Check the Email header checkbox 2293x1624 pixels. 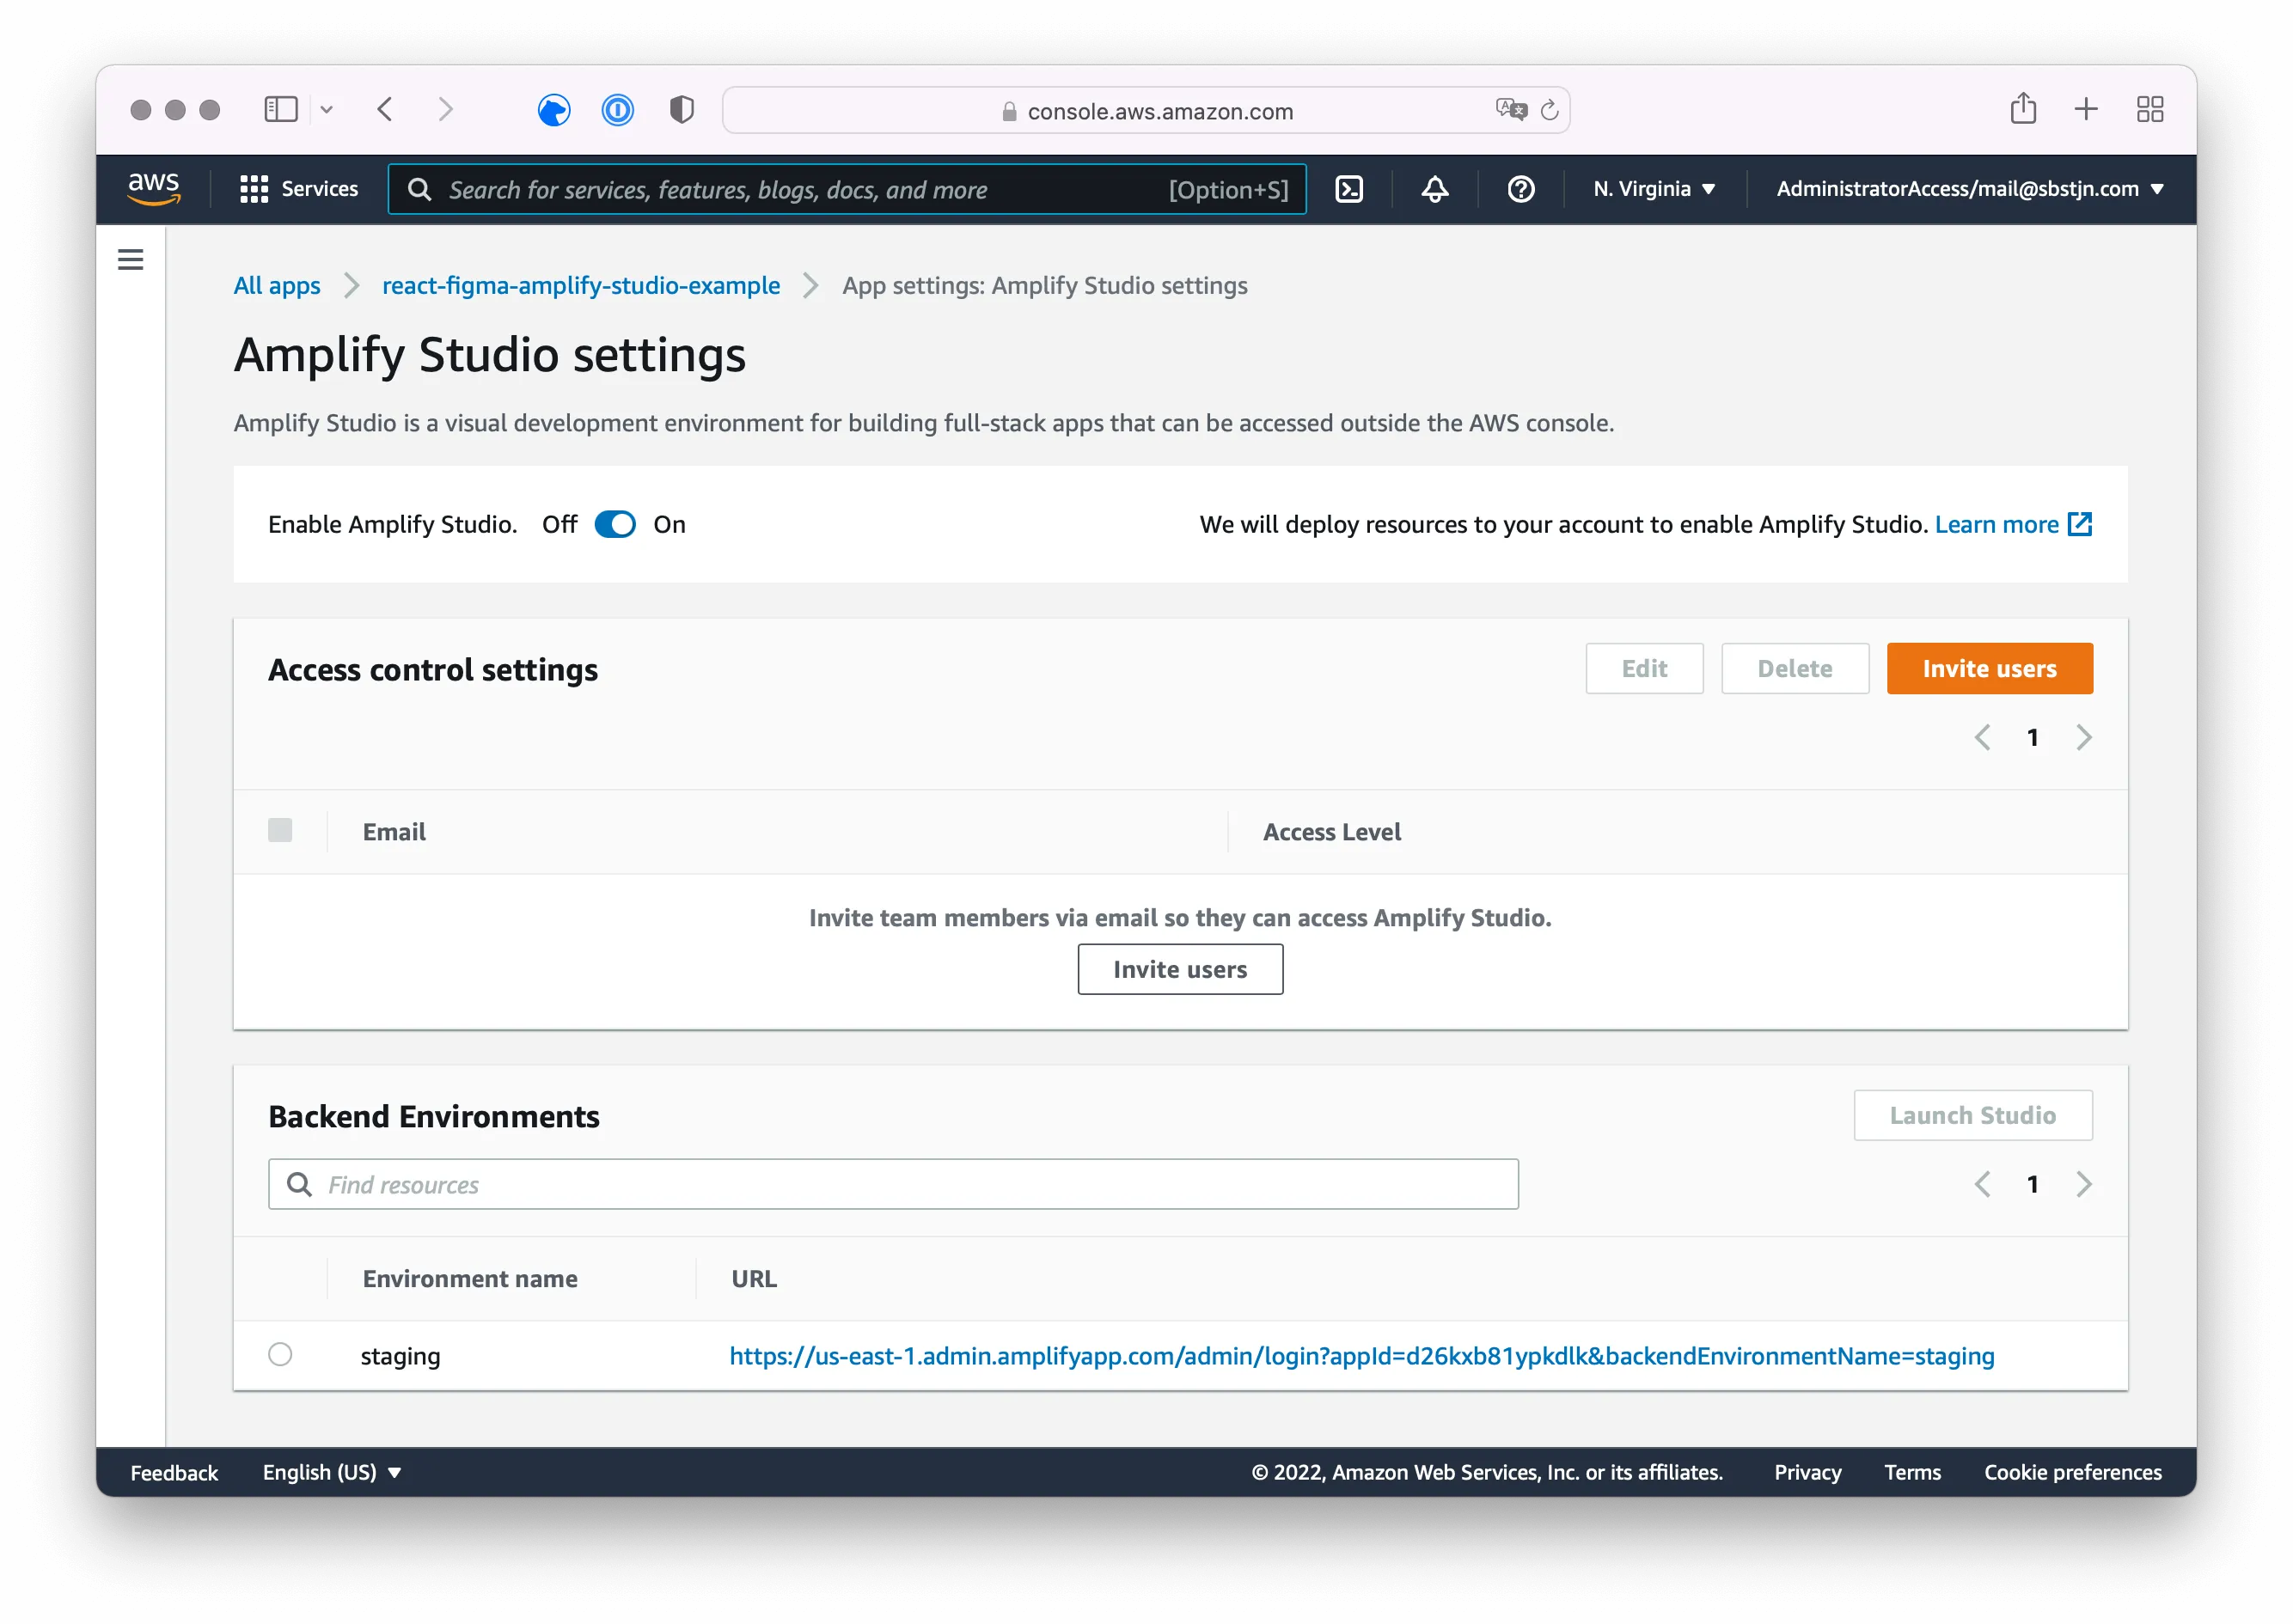[x=280, y=830]
